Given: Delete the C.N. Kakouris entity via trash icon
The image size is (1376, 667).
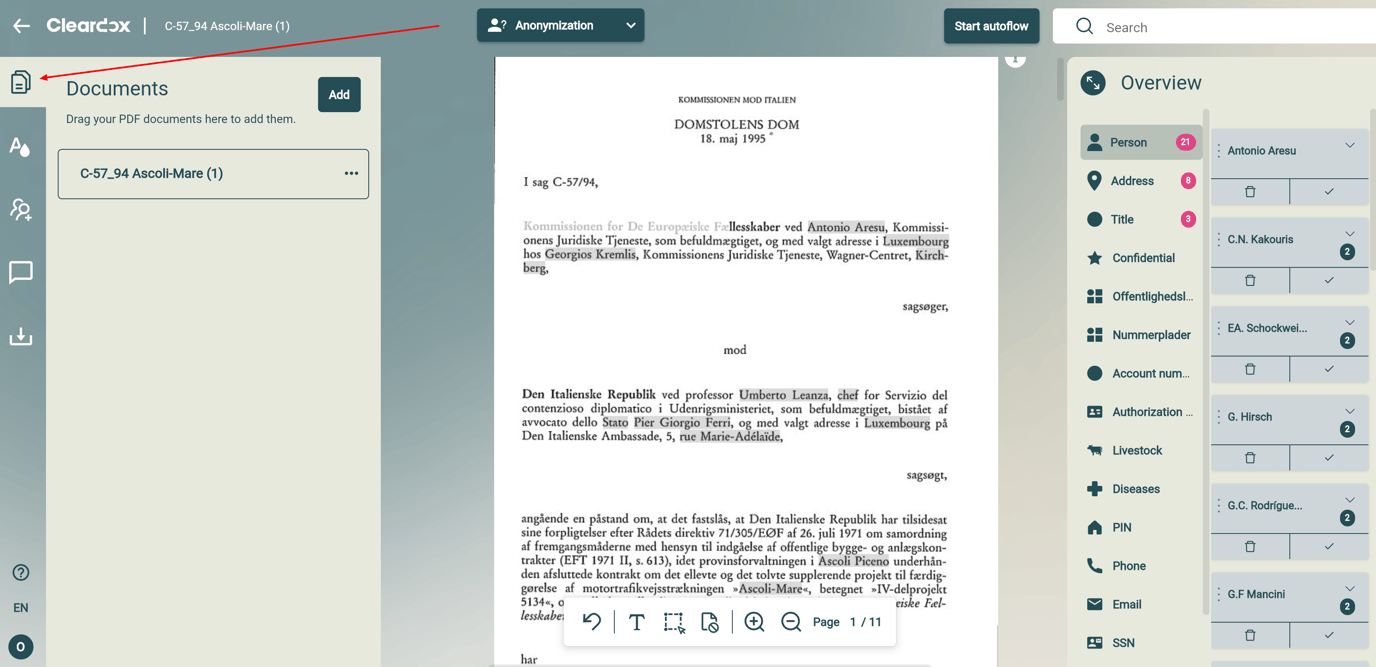Looking at the screenshot, I should click(x=1250, y=280).
